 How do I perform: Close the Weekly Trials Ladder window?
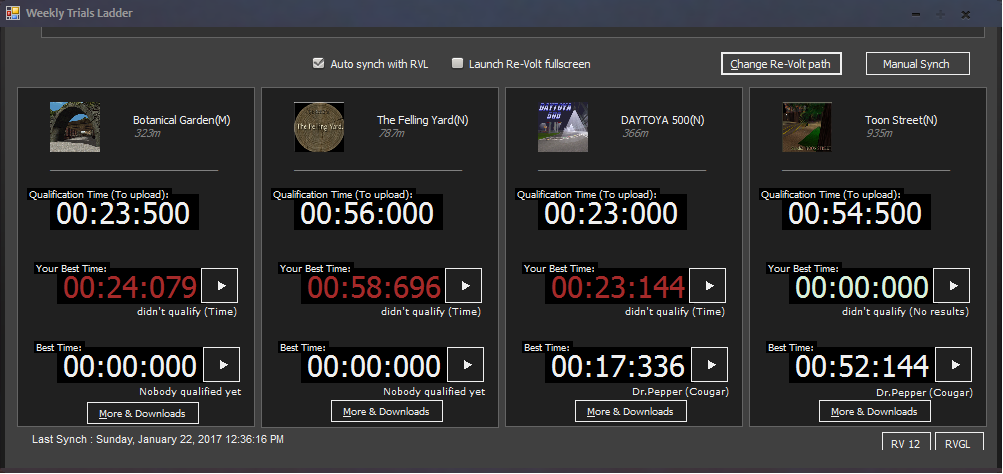click(x=966, y=15)
